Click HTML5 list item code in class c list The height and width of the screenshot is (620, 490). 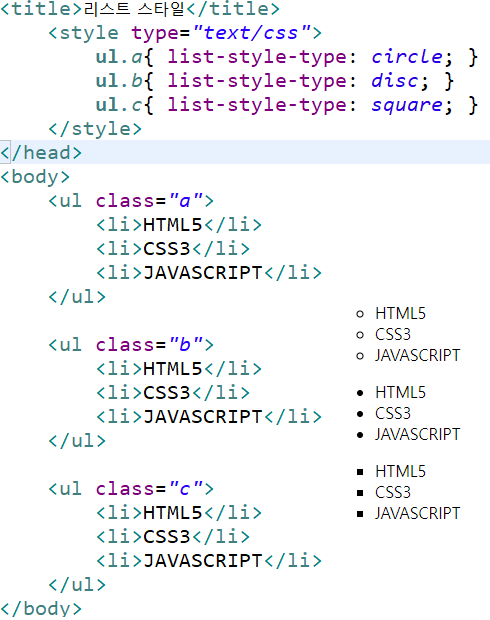[179, 513]
